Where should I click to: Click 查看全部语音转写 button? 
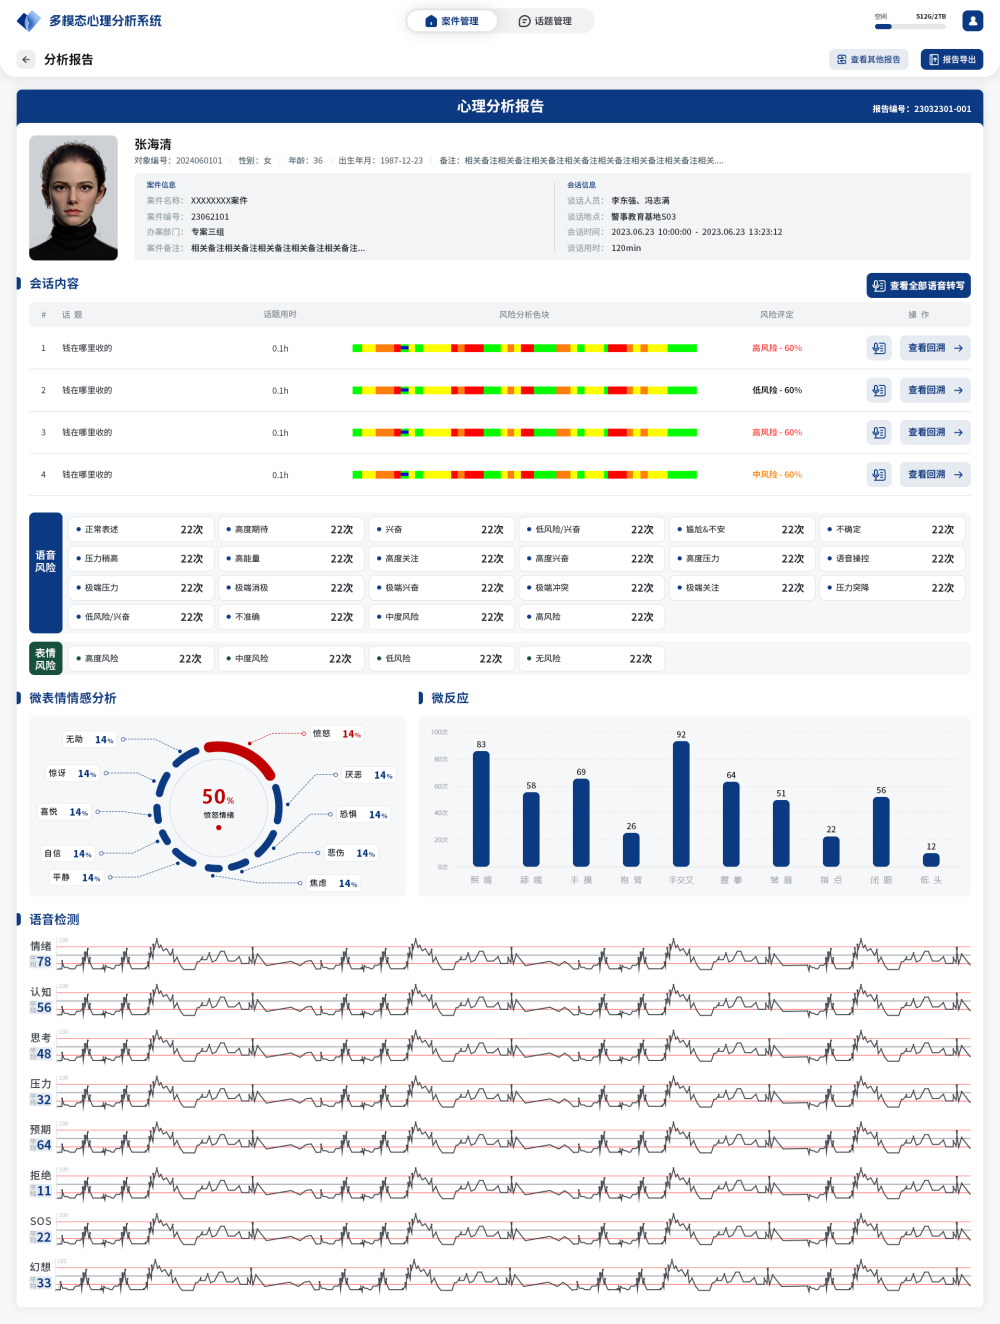tap(918, 286)
